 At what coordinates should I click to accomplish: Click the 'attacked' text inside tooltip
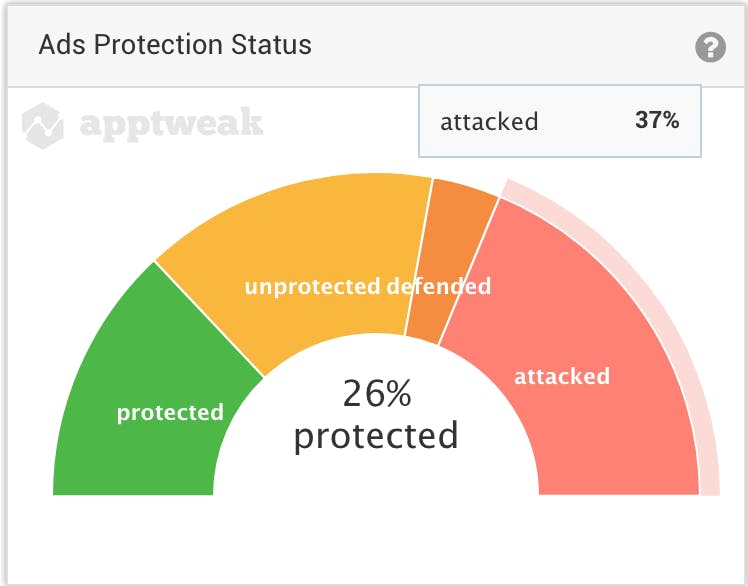489,122
